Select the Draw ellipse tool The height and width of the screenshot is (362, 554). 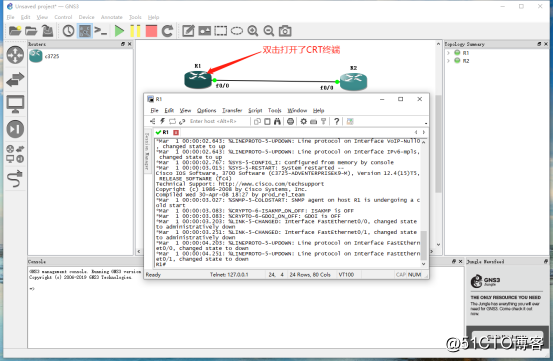click(x=237, y=31)
